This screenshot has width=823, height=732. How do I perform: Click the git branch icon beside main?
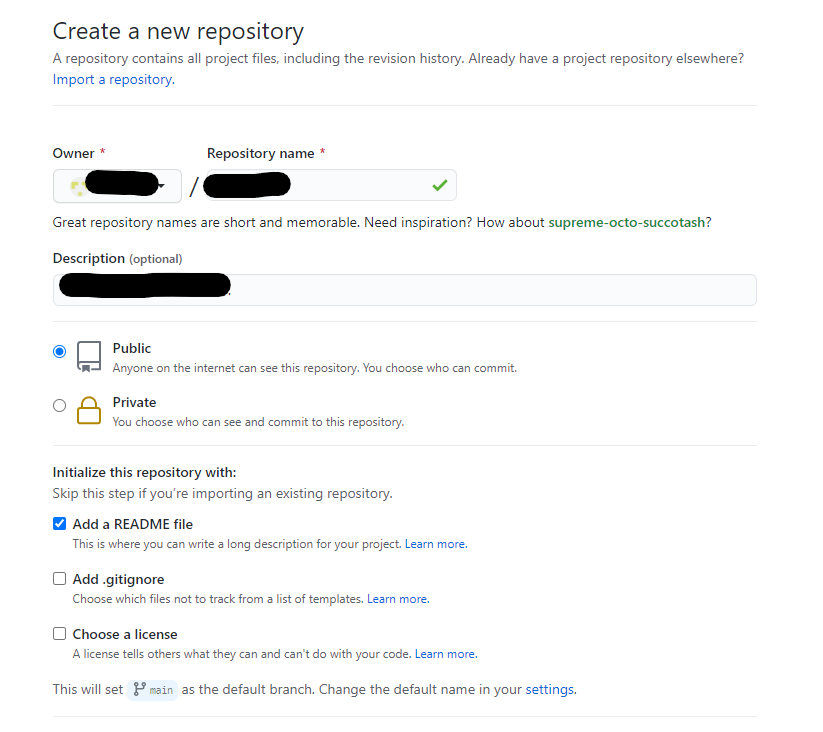(x=139, y=689)
